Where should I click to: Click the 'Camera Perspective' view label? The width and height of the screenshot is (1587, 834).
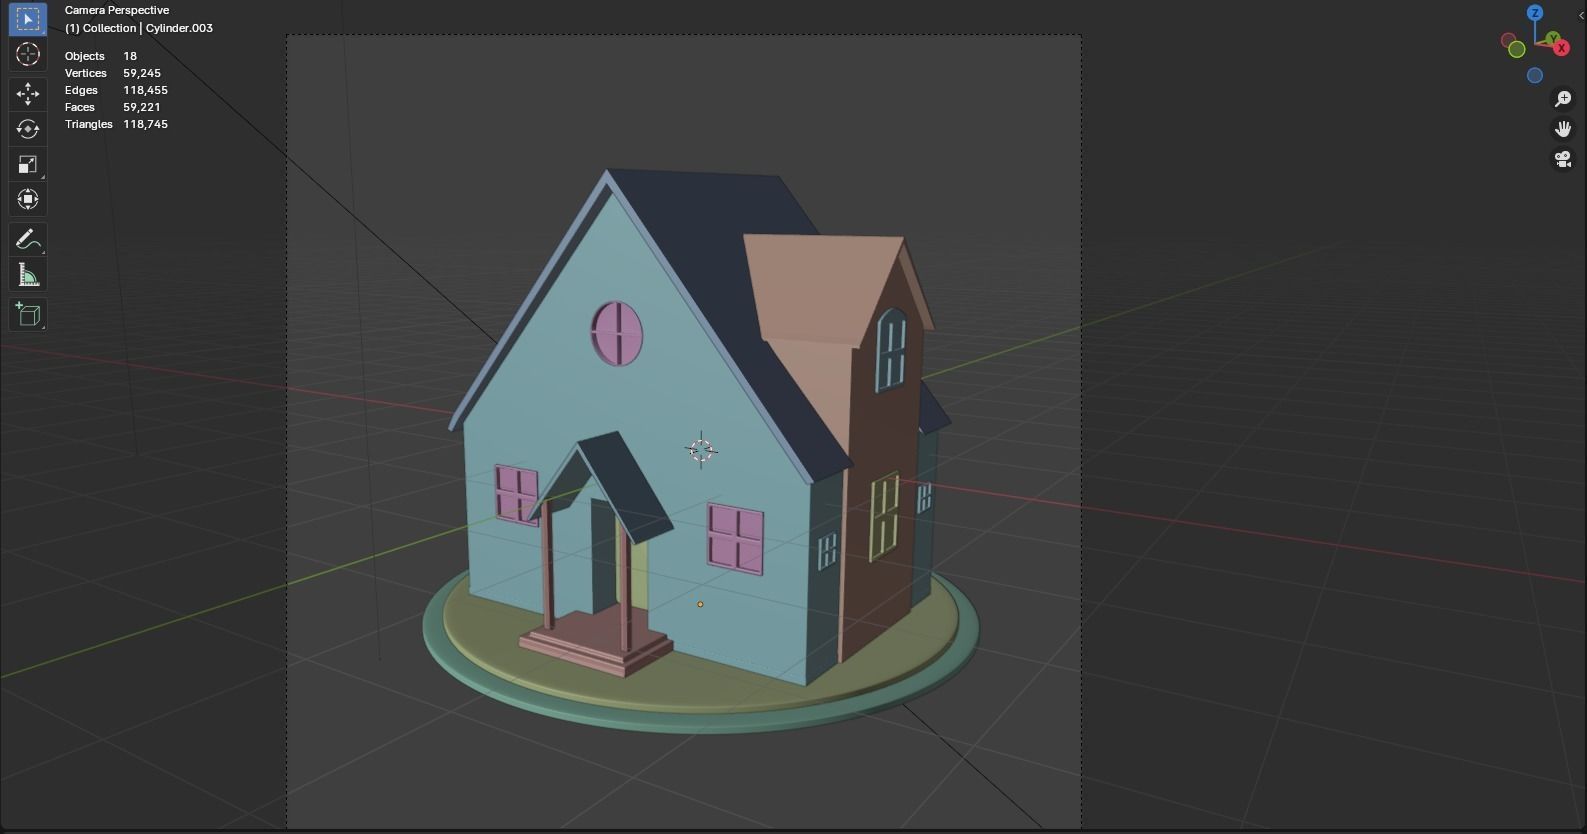(117, 10)
